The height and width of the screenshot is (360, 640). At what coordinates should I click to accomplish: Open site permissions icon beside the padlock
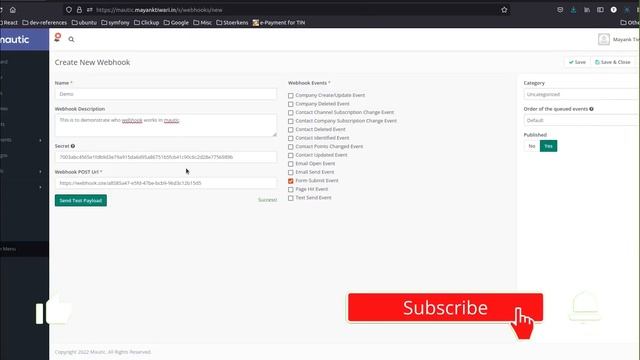pos(89,10)
